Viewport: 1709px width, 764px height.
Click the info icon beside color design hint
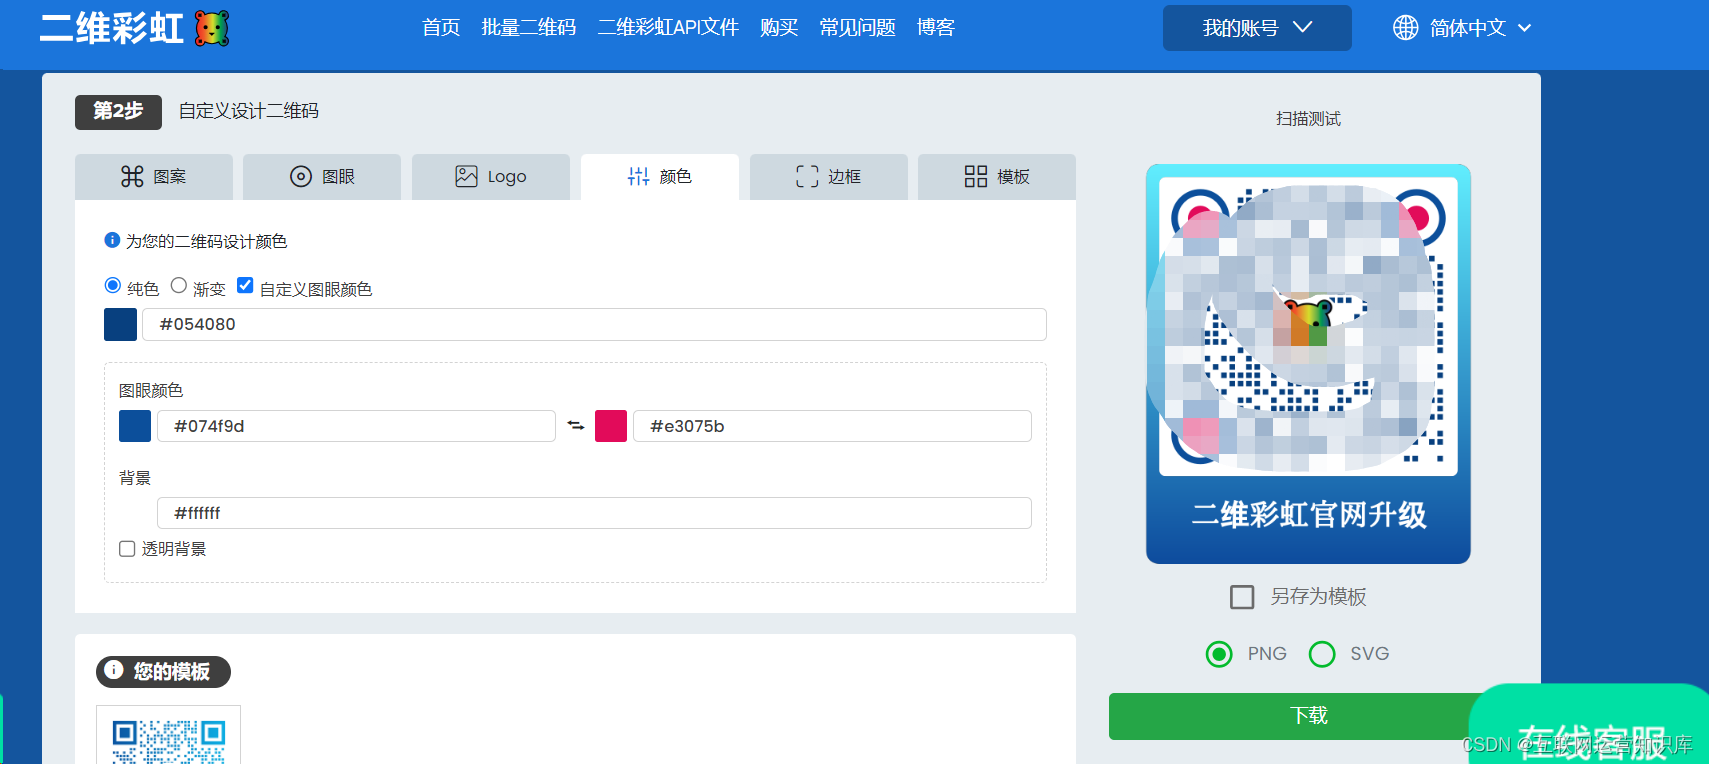coord(112,240)
